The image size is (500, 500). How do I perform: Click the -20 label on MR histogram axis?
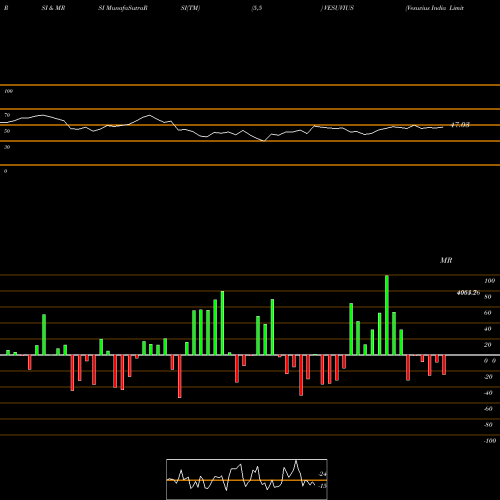pyautogui.click(x=488, y=377)
